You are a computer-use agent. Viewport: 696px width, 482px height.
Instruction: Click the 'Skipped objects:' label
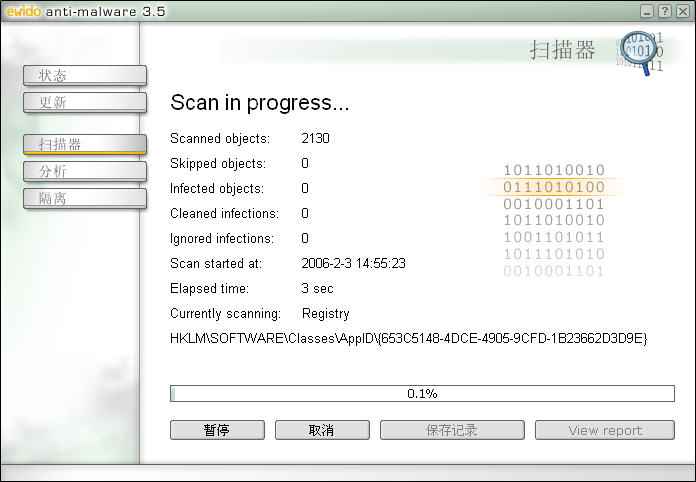click(x=218, y=164)
